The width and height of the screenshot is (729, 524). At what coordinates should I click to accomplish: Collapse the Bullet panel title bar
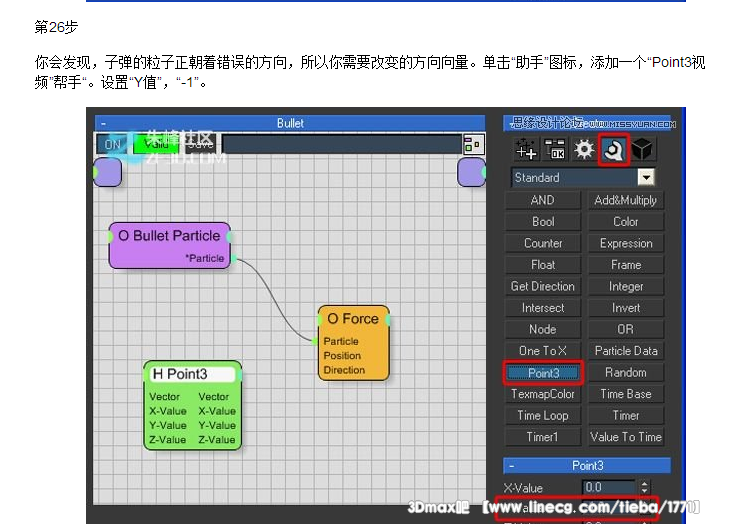[x=290, y=123]
